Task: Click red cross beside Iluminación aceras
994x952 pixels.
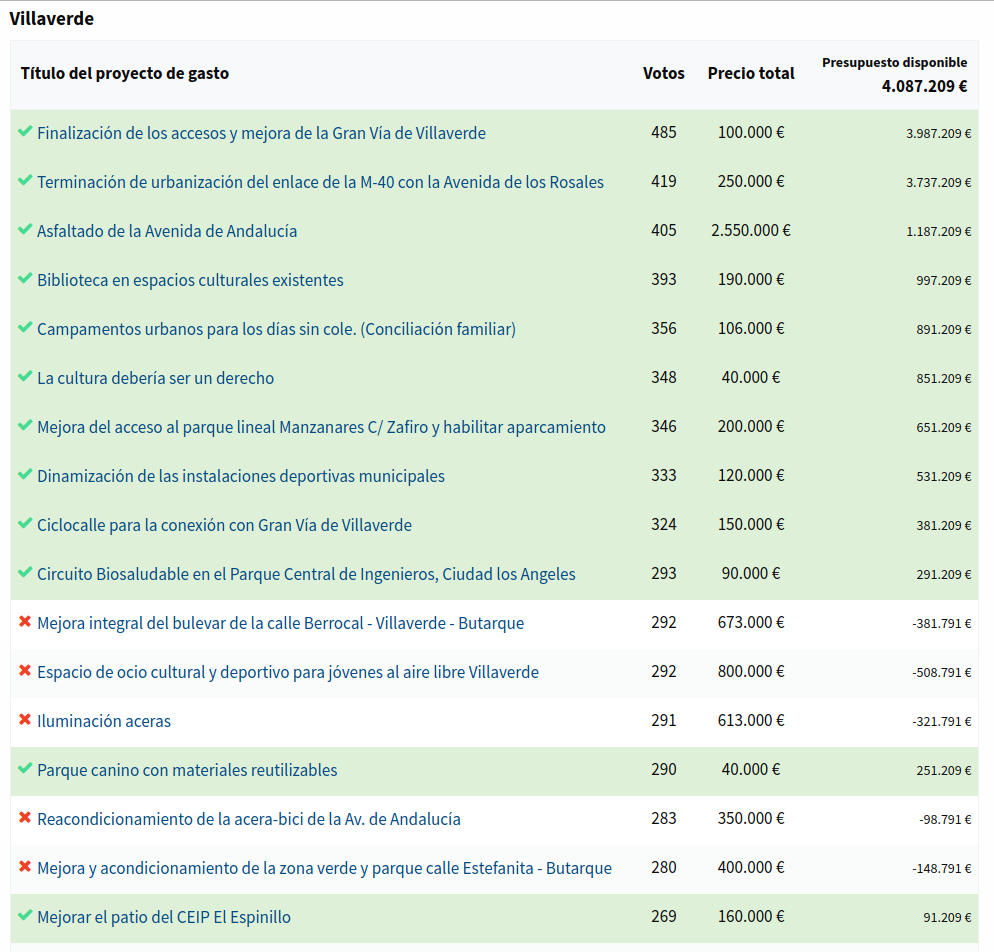Action: tap(25, 719)
